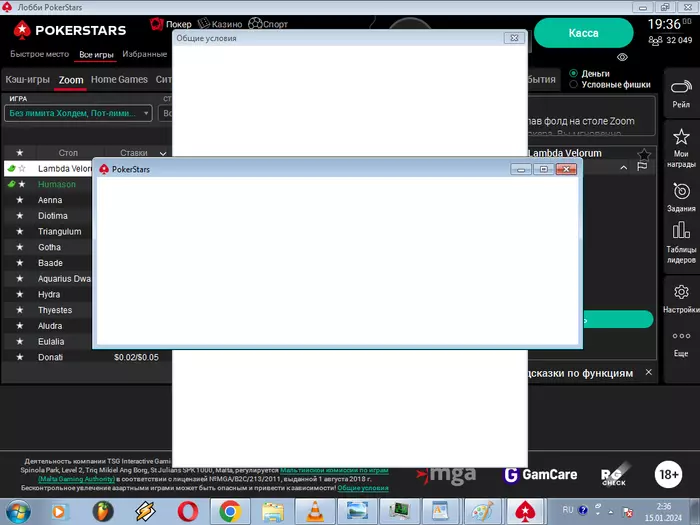700x525 pixels.
Task: Open Мои награды star icon
Action: coord(681,137)
